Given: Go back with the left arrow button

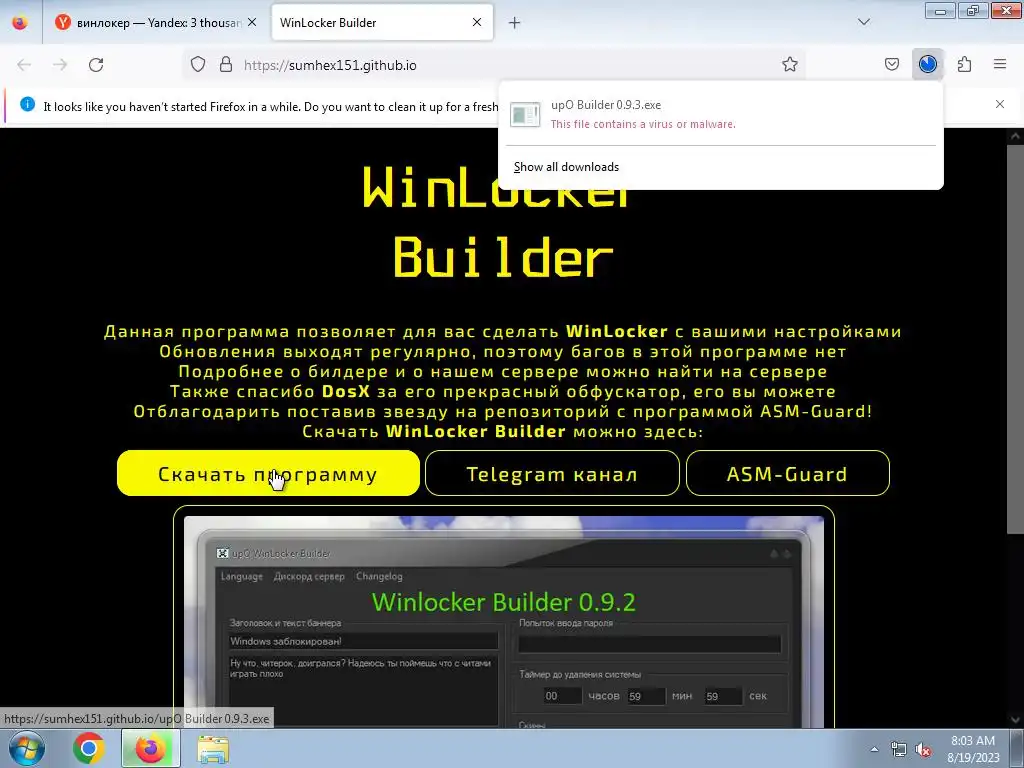Looking at the screenshot, I should pos(24,65).
